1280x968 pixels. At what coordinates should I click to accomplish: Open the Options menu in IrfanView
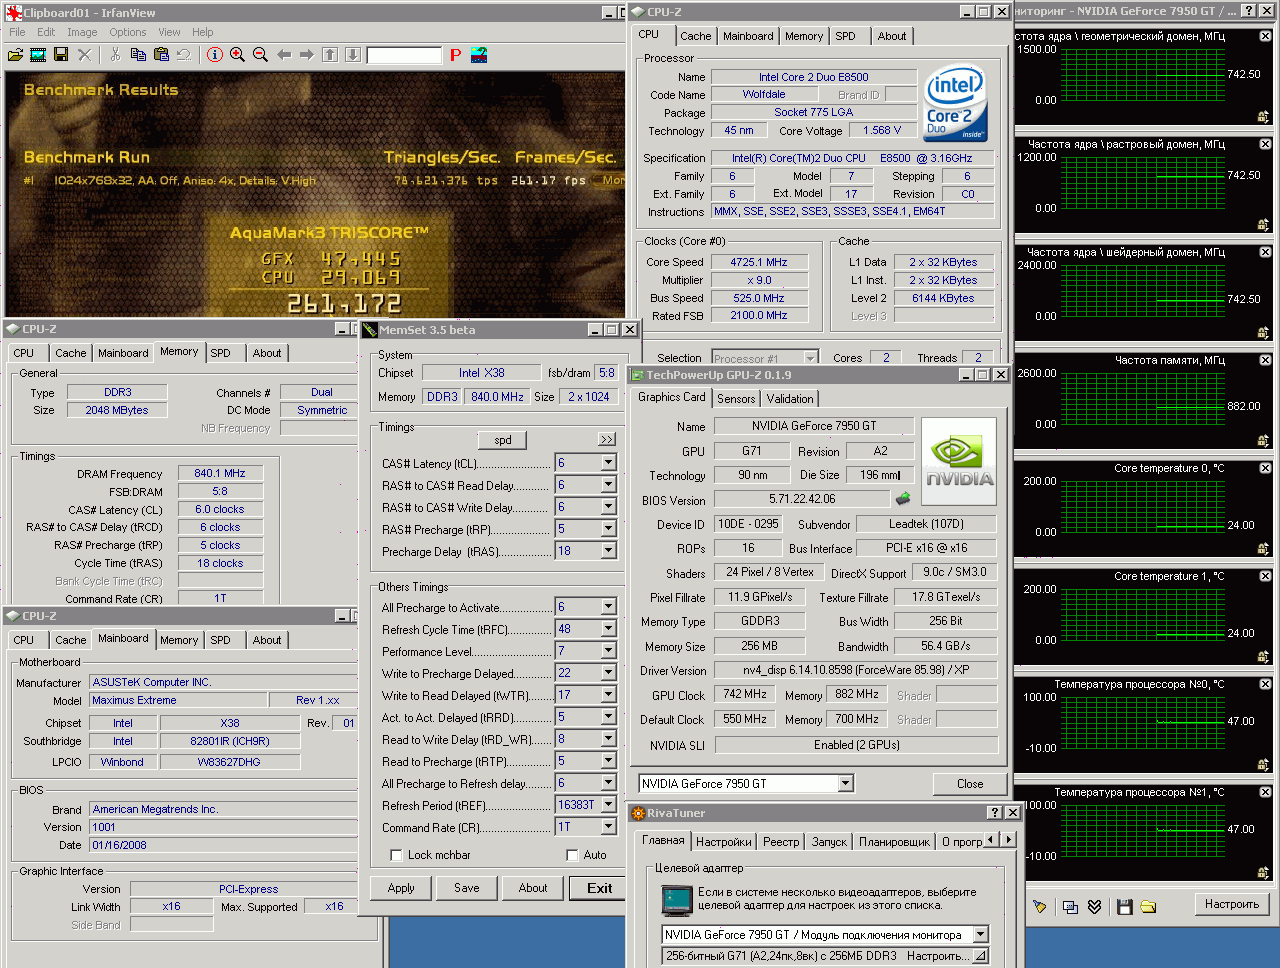click(x=128, y=32)
